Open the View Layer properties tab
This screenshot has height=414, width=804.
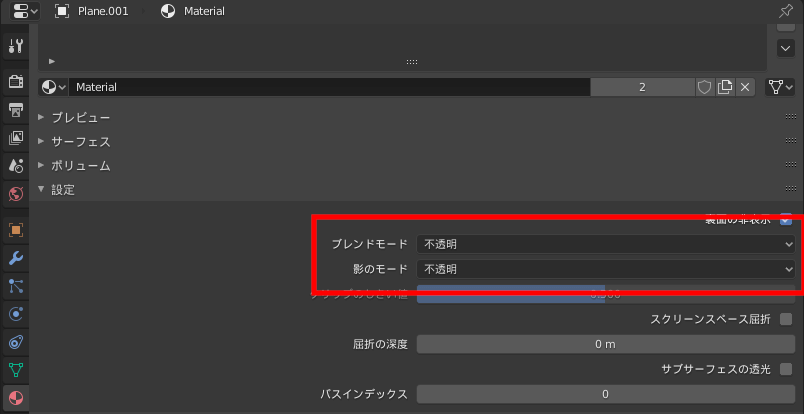15,137
